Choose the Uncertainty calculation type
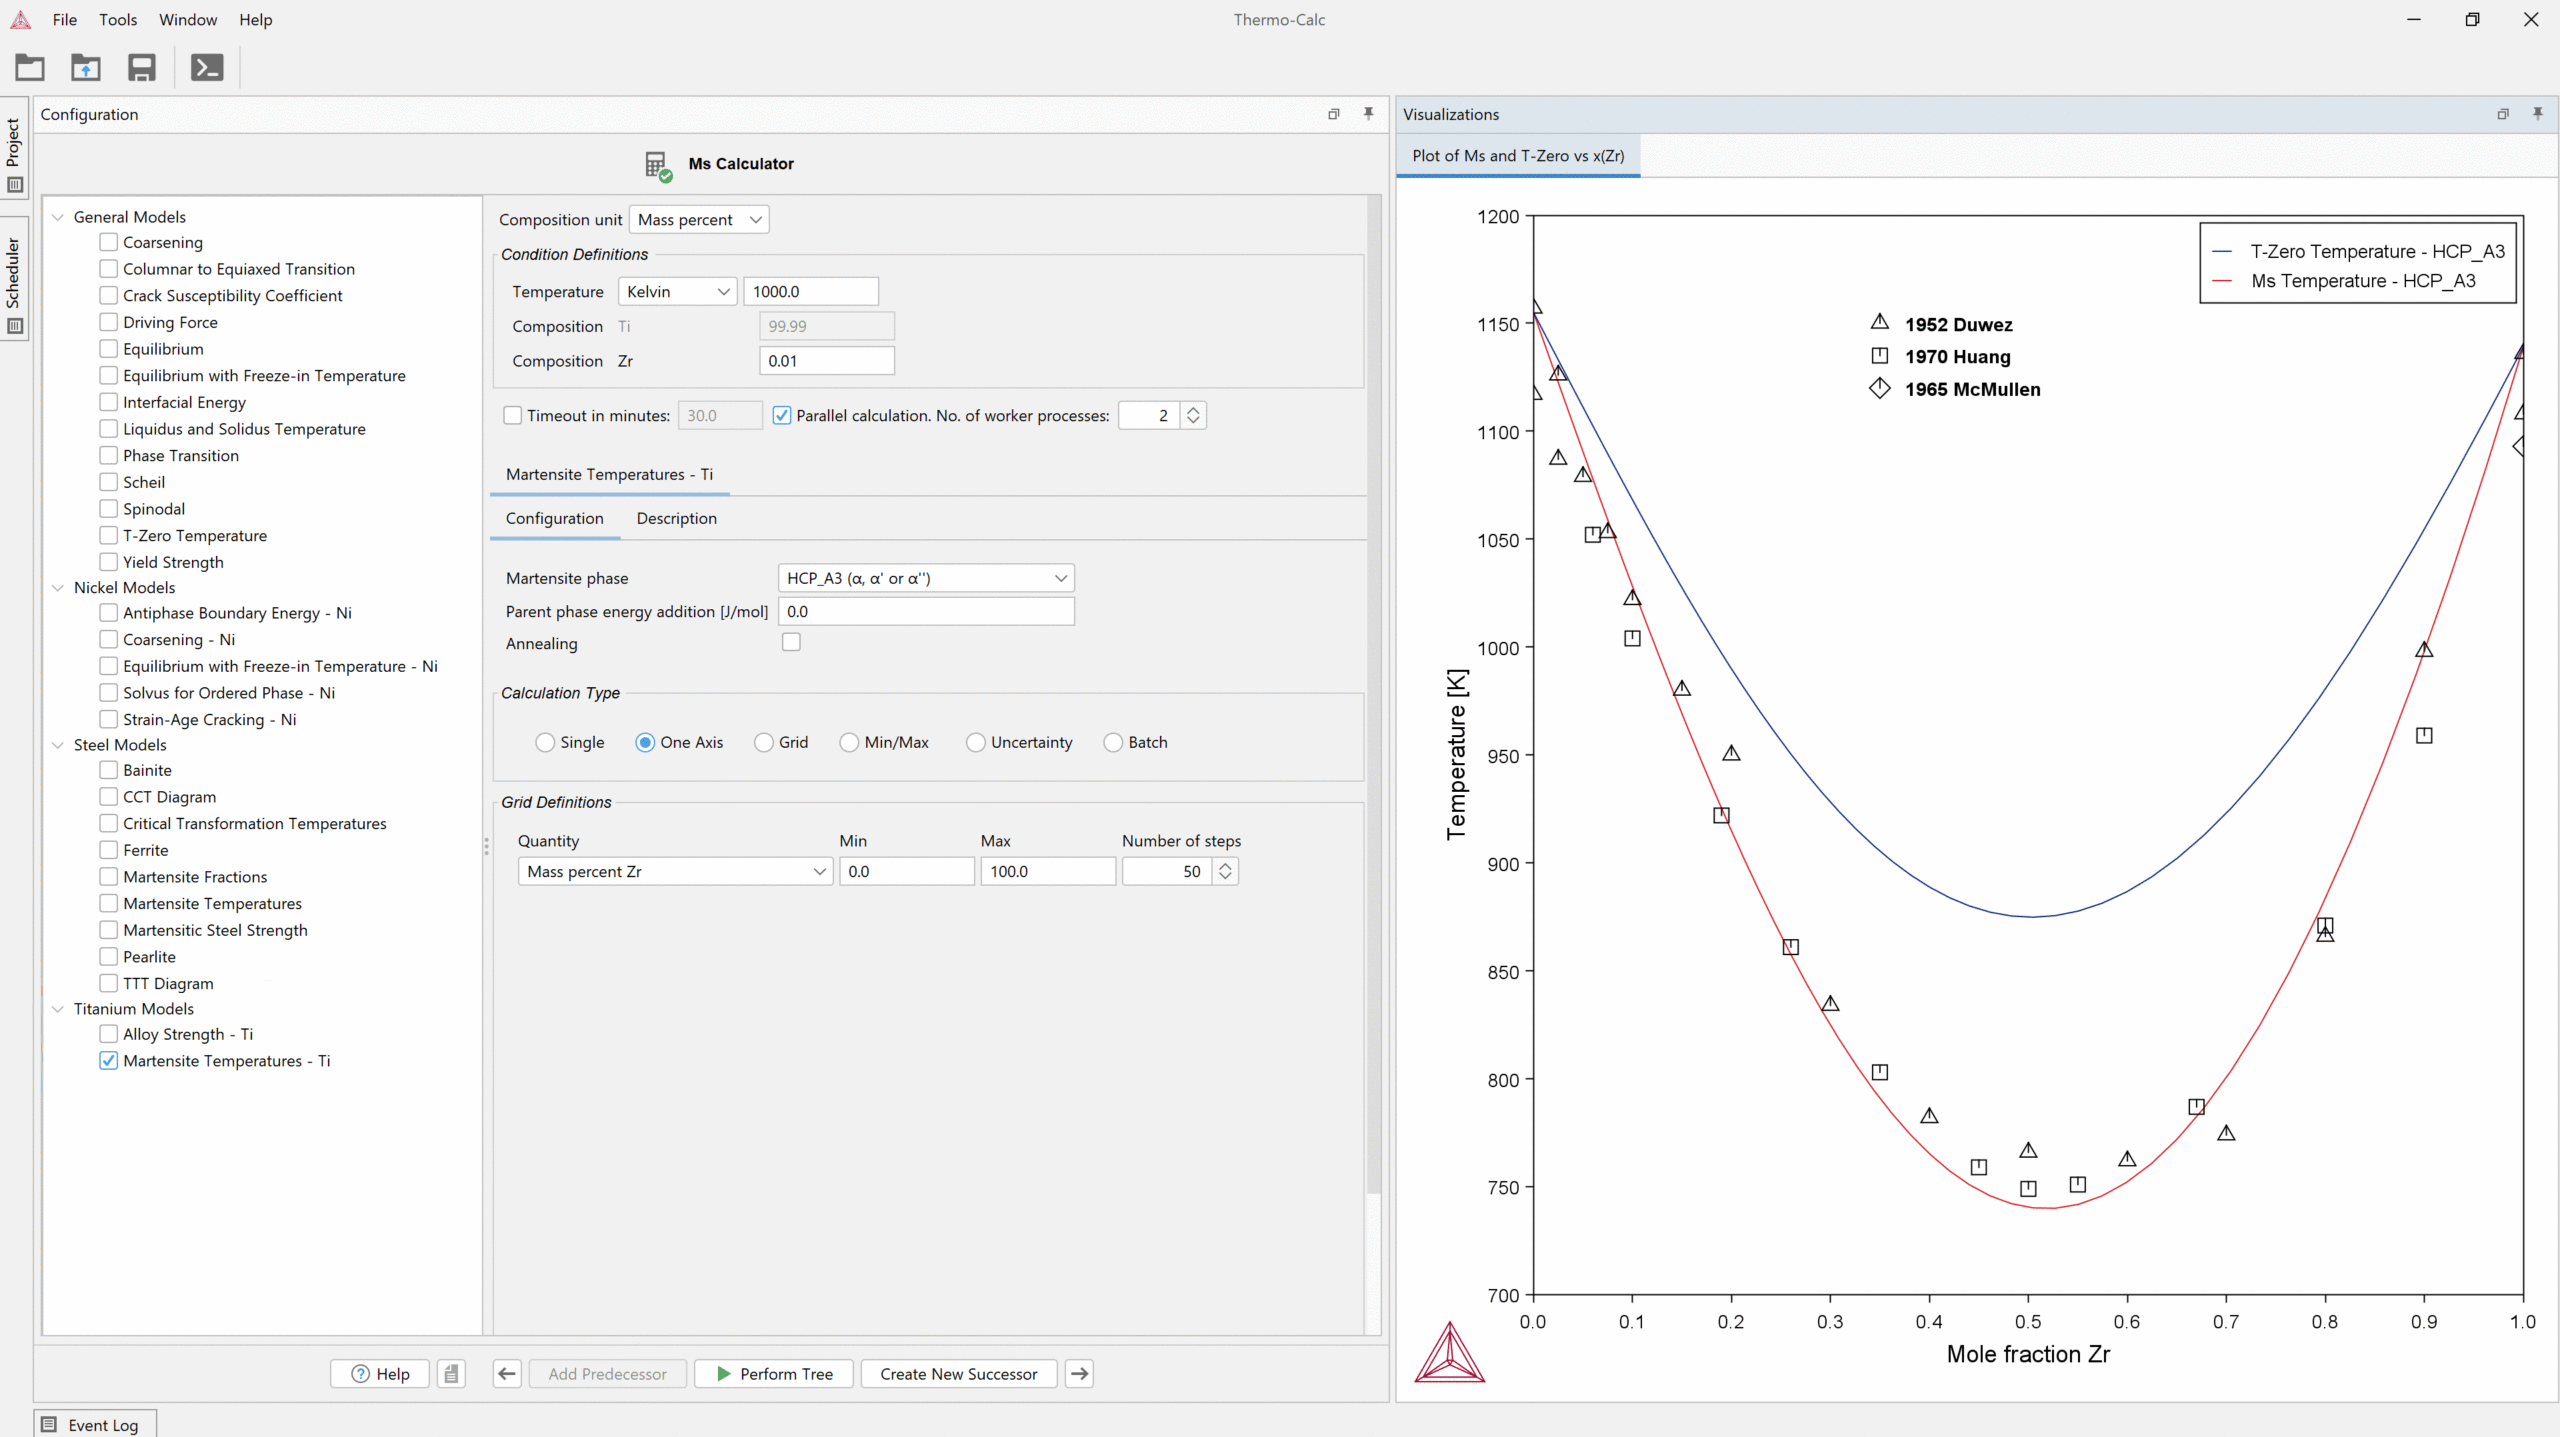The width and height of the screenshot is (2560, 1437). coord(976,742)
